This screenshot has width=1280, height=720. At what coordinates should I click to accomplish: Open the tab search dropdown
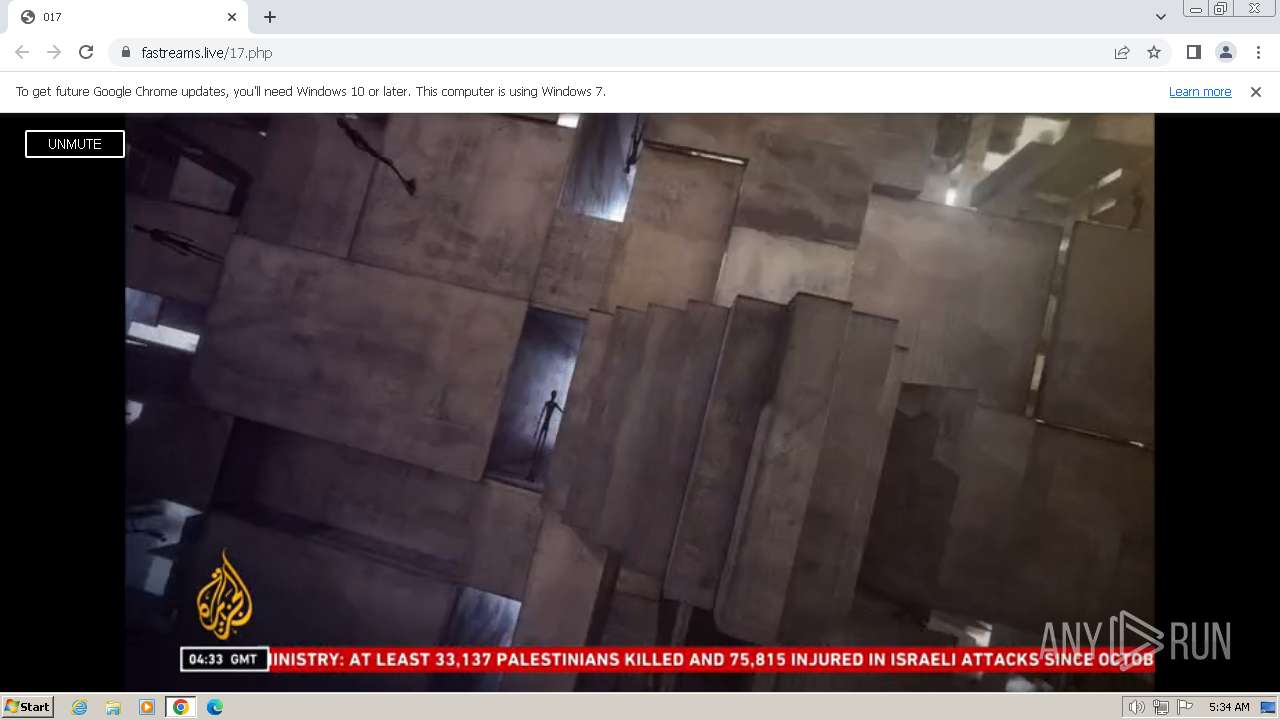1160,17
